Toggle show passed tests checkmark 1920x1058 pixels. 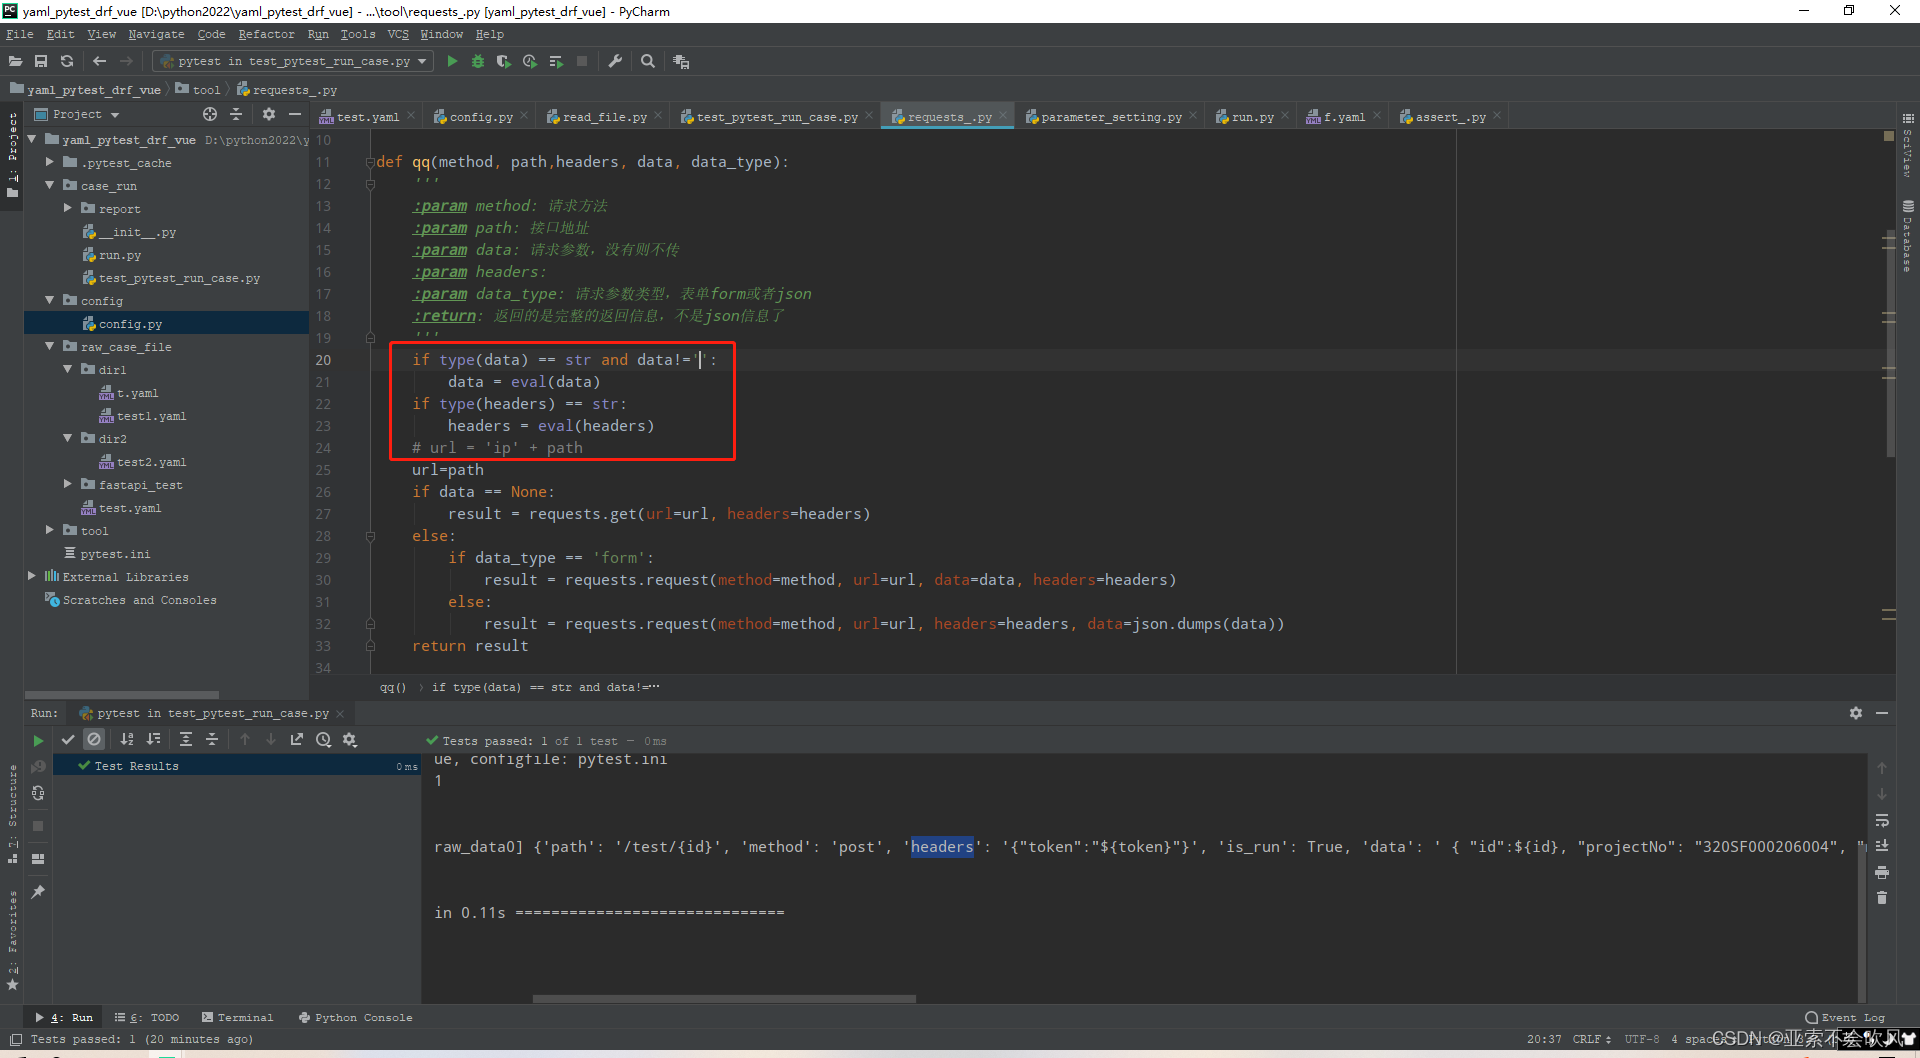pyautogui.click(x=68, y=739)
